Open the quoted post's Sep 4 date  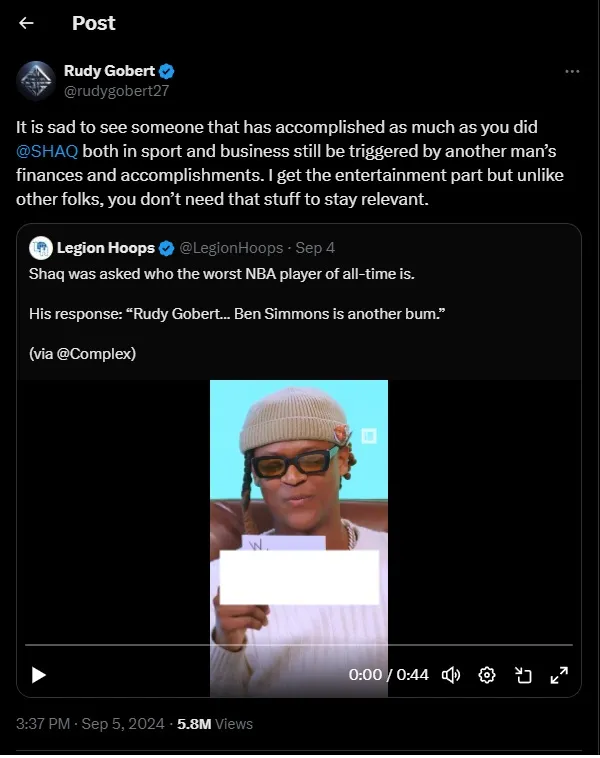coord(315,248)
